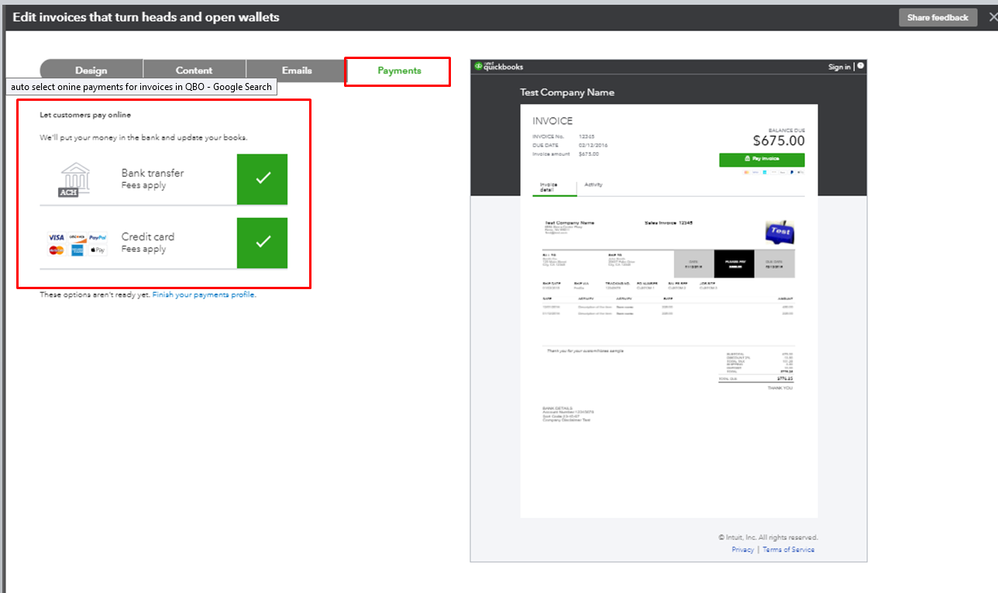Go to the Emails tab

(297, 70)
